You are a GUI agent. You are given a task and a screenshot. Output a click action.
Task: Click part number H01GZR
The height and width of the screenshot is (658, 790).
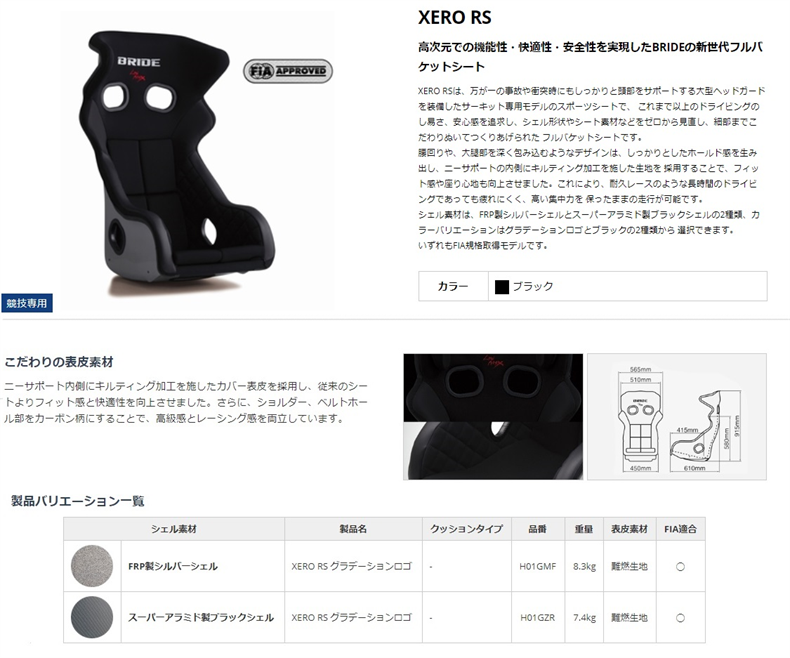click(538, 617)
